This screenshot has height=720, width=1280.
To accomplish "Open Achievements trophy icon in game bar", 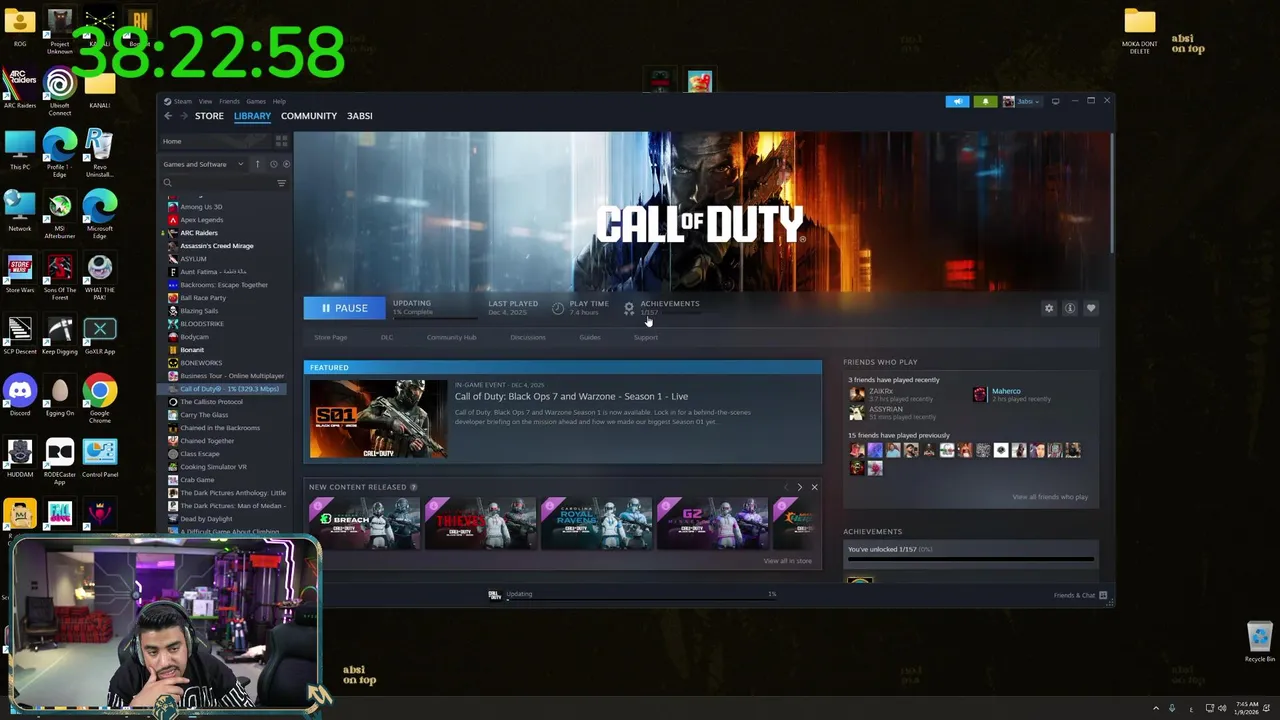I will tap(629, 308).
